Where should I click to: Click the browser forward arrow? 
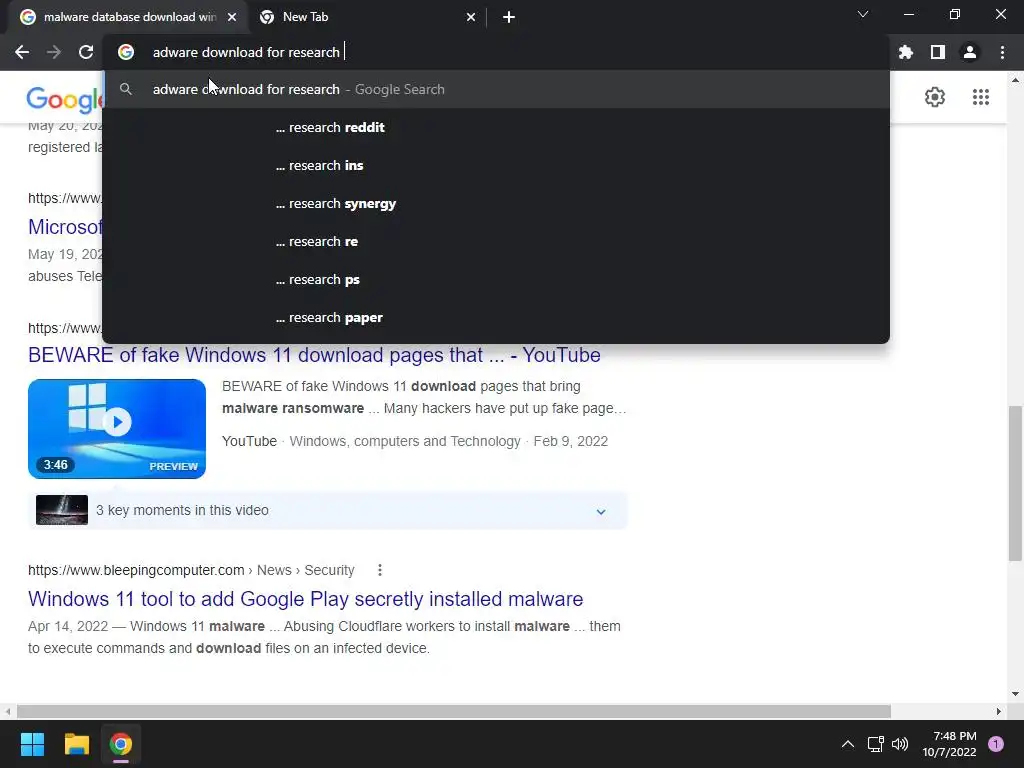(54, 52)
